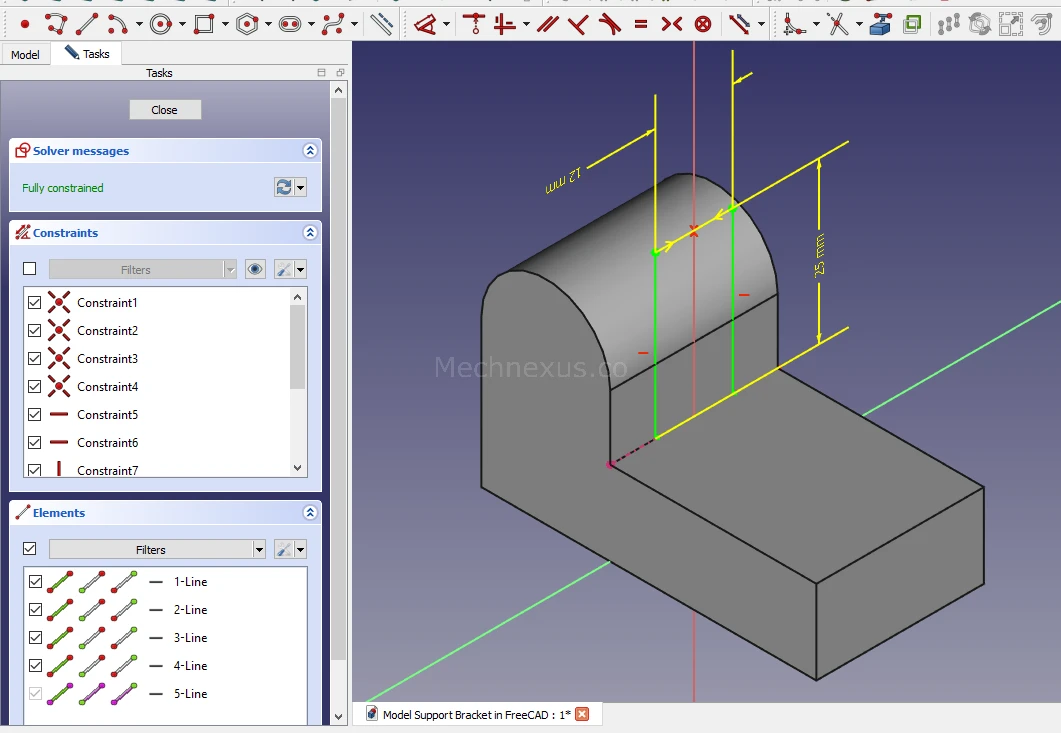
Task: Select the Create Polyline tool
Action: tap(55, 23)
